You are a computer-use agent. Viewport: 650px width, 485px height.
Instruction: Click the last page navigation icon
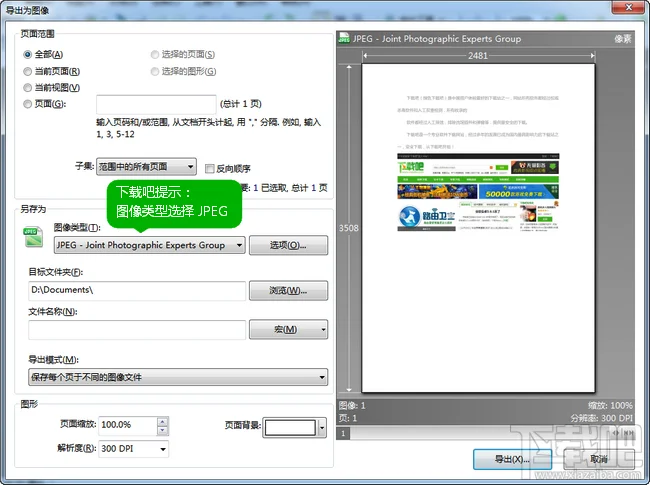click(x=629, y=433)
